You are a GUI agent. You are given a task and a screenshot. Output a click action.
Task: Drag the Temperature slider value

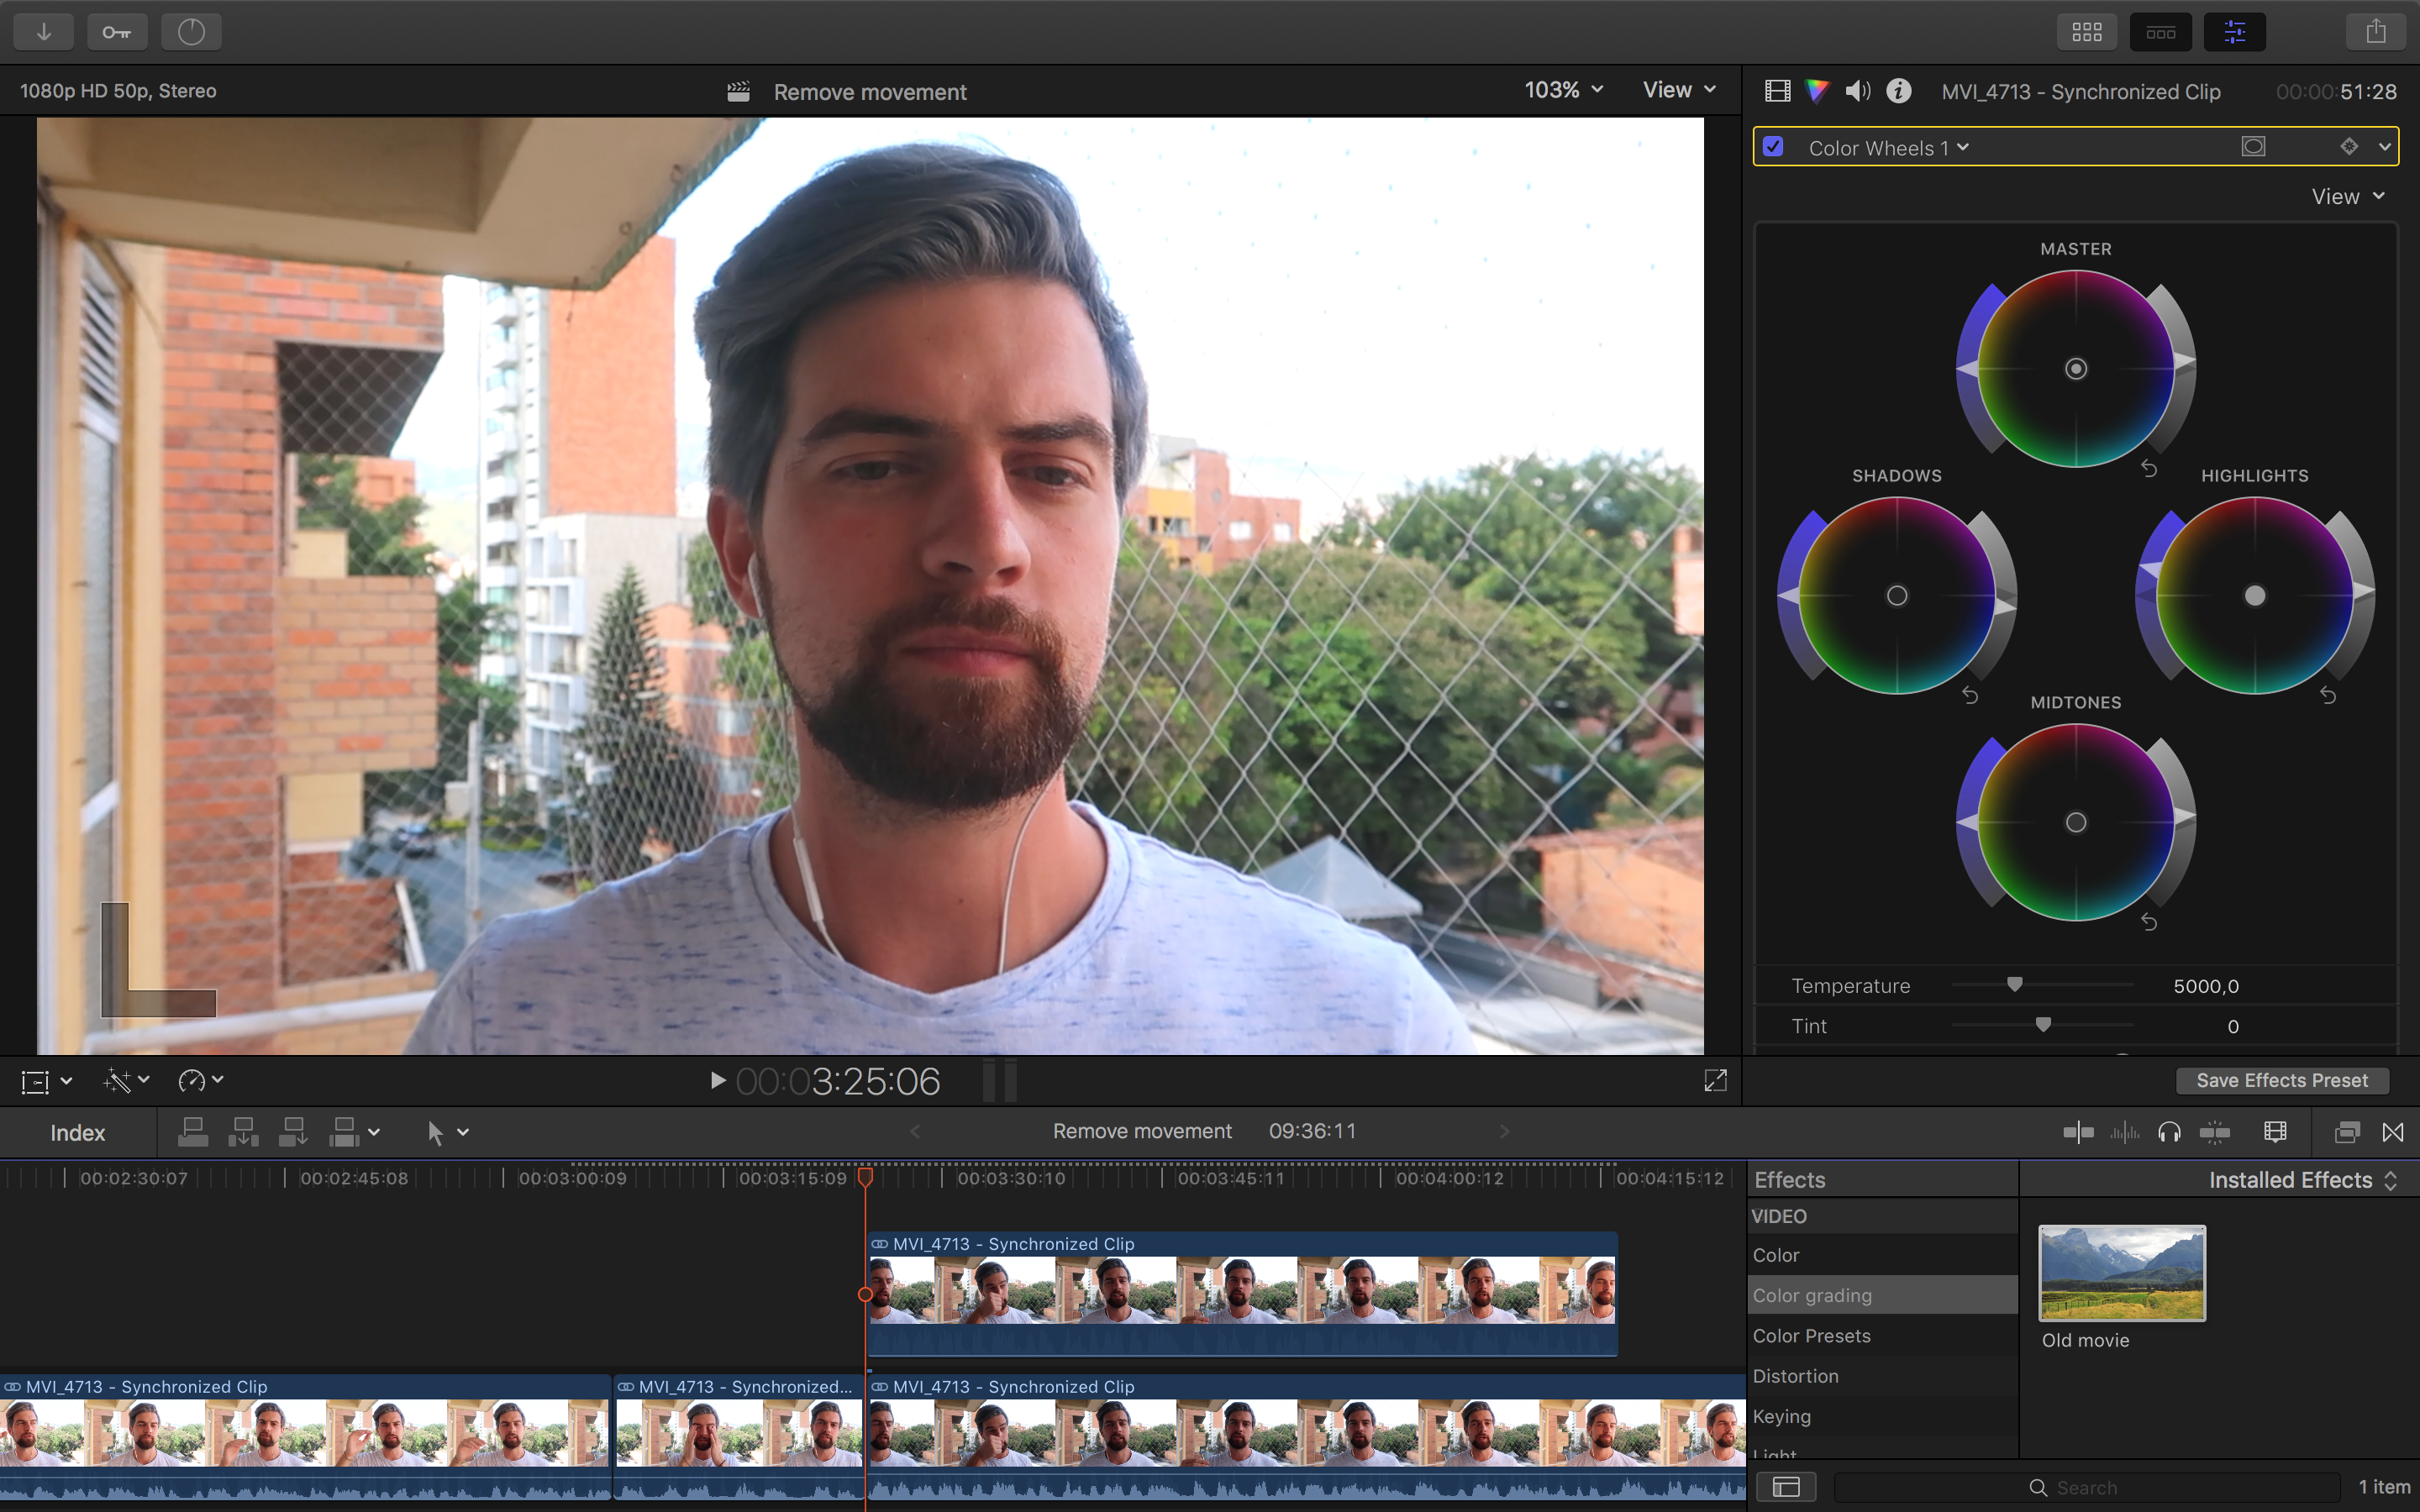(2016, 986)
